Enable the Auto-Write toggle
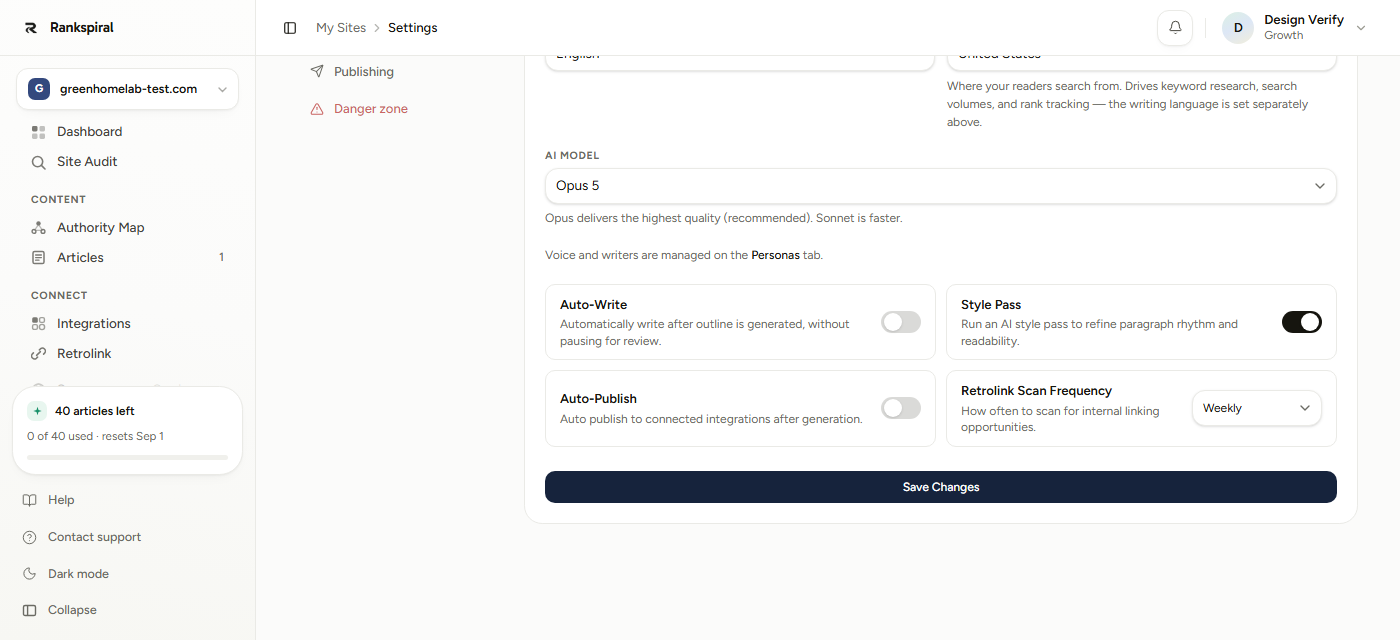 (x=901, y=322)
